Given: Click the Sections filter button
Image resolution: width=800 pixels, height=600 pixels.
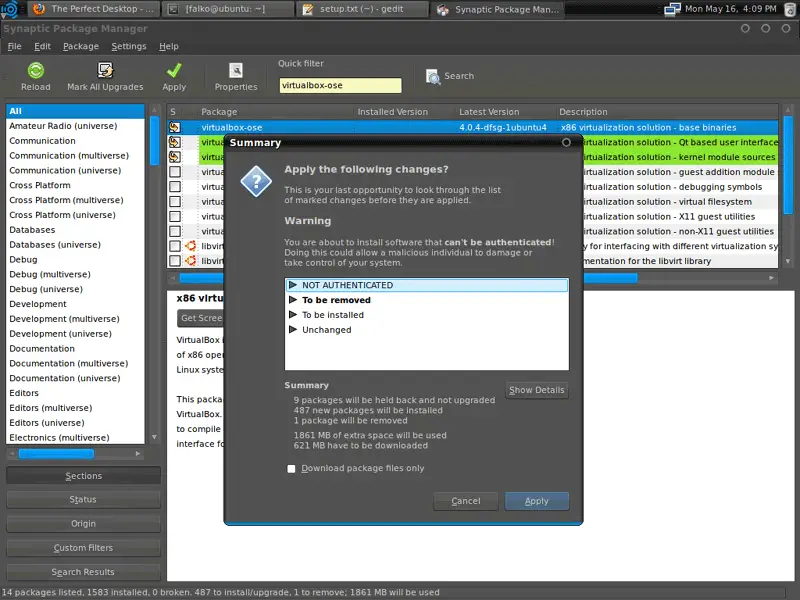Looking at the screenshot, I should (x=83, y=476).
